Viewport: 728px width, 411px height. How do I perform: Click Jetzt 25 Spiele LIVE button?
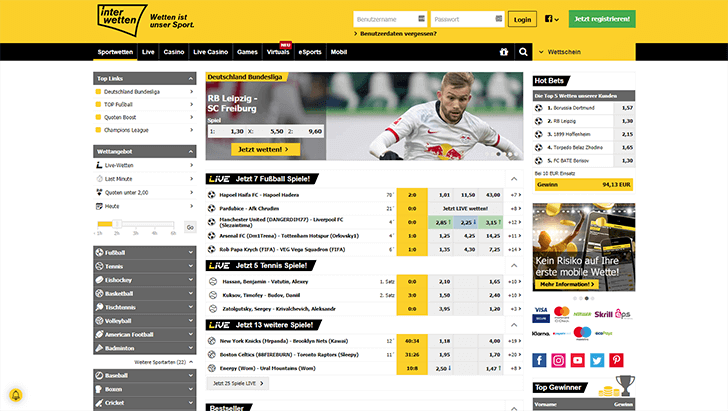coord(238,383)
